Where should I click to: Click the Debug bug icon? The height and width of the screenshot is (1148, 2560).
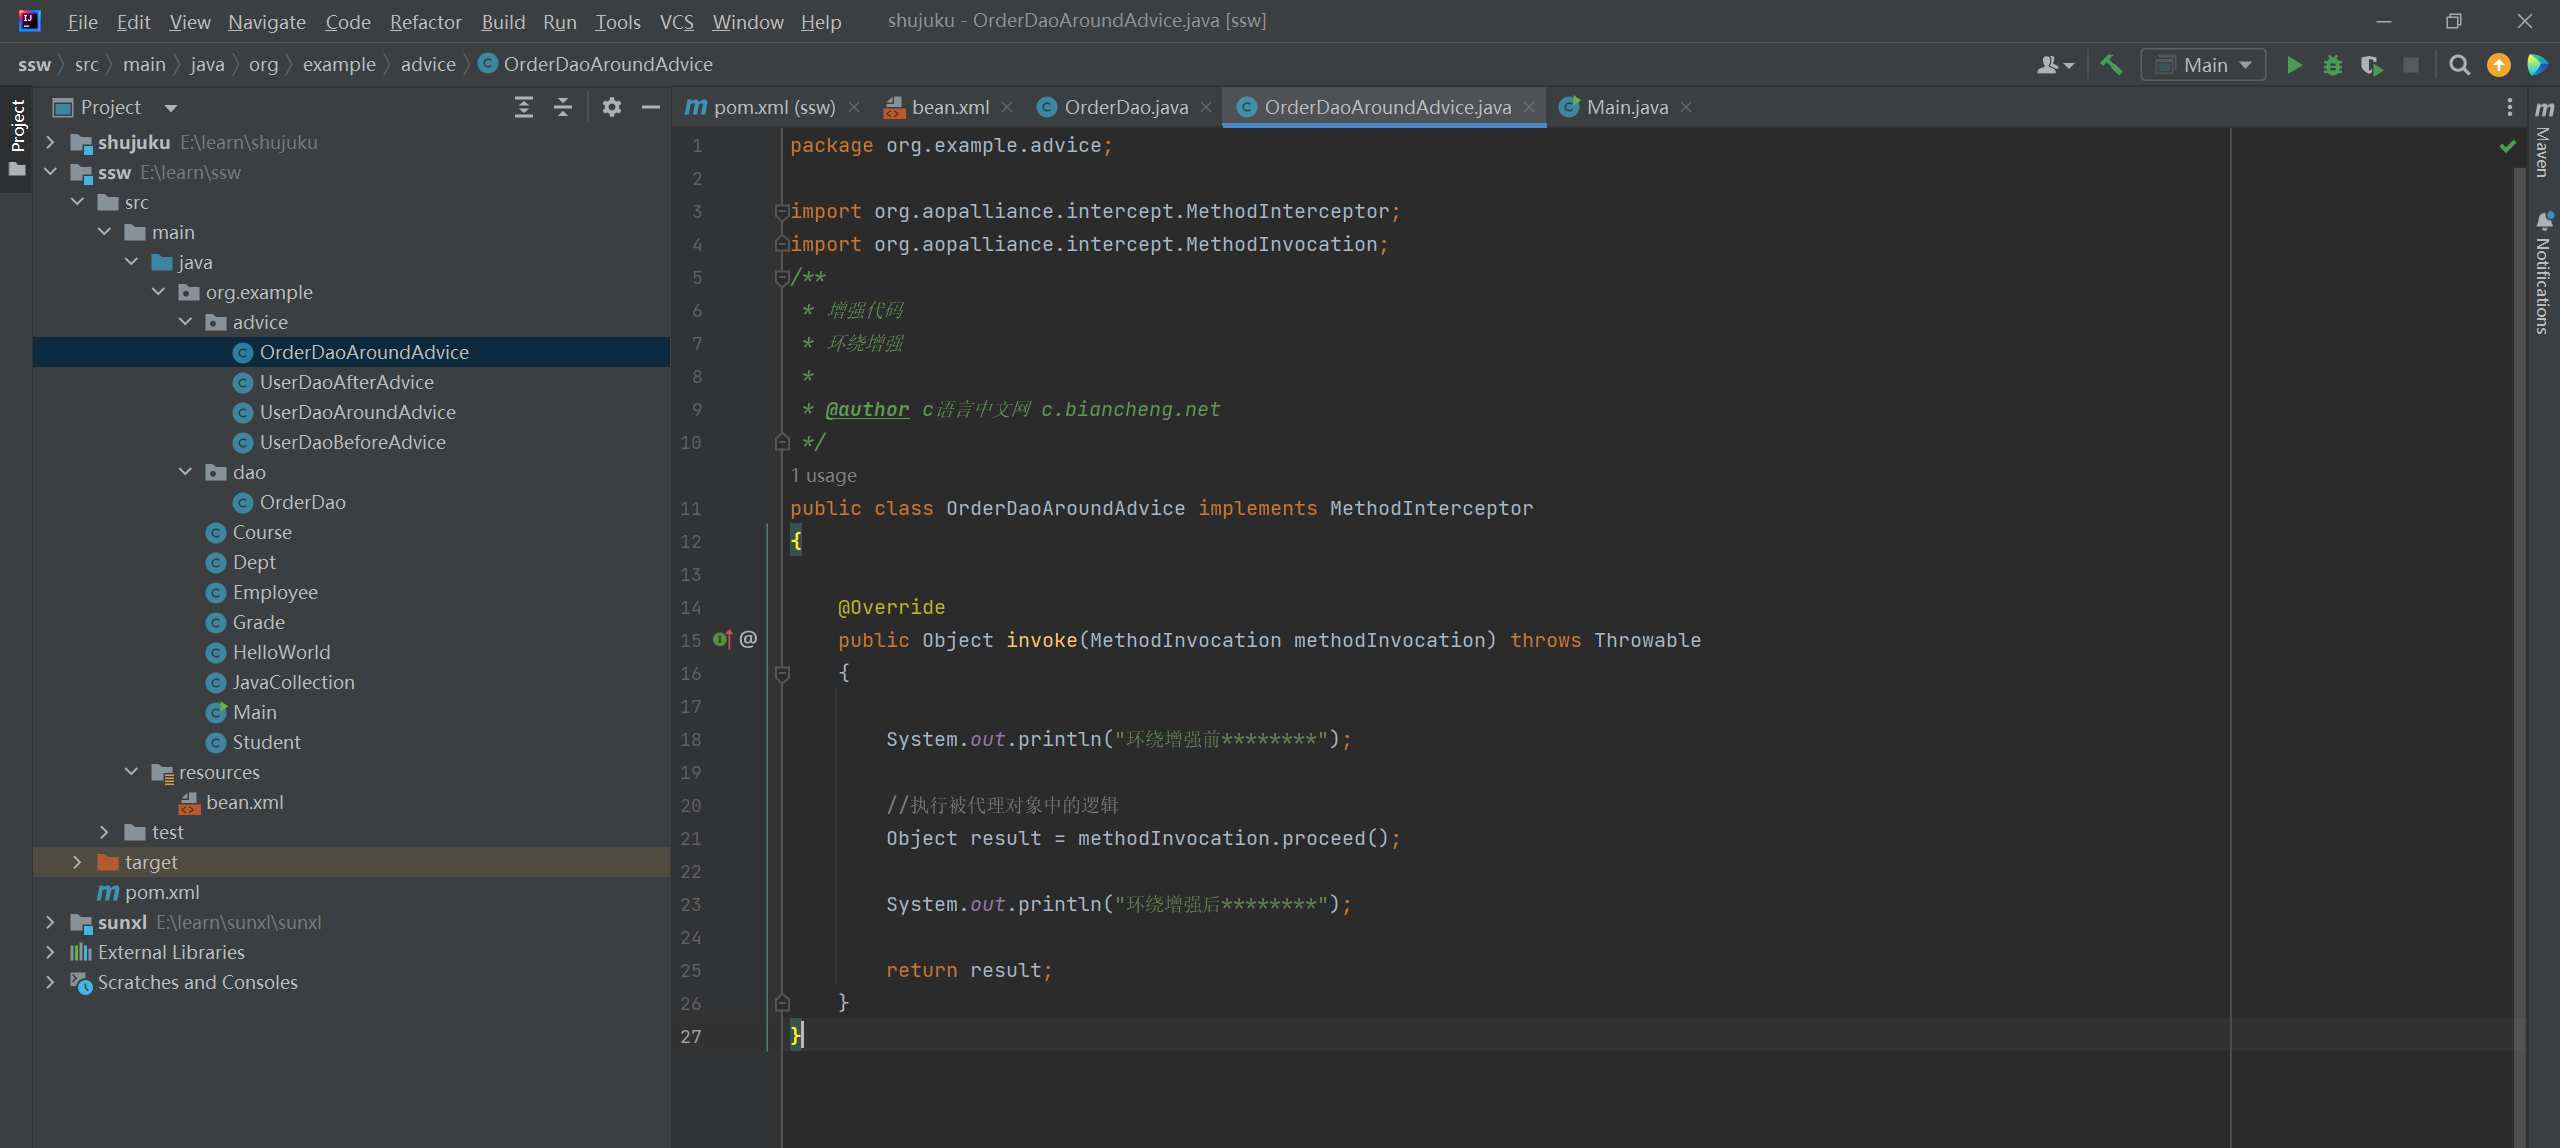[x=2333, y=65]
